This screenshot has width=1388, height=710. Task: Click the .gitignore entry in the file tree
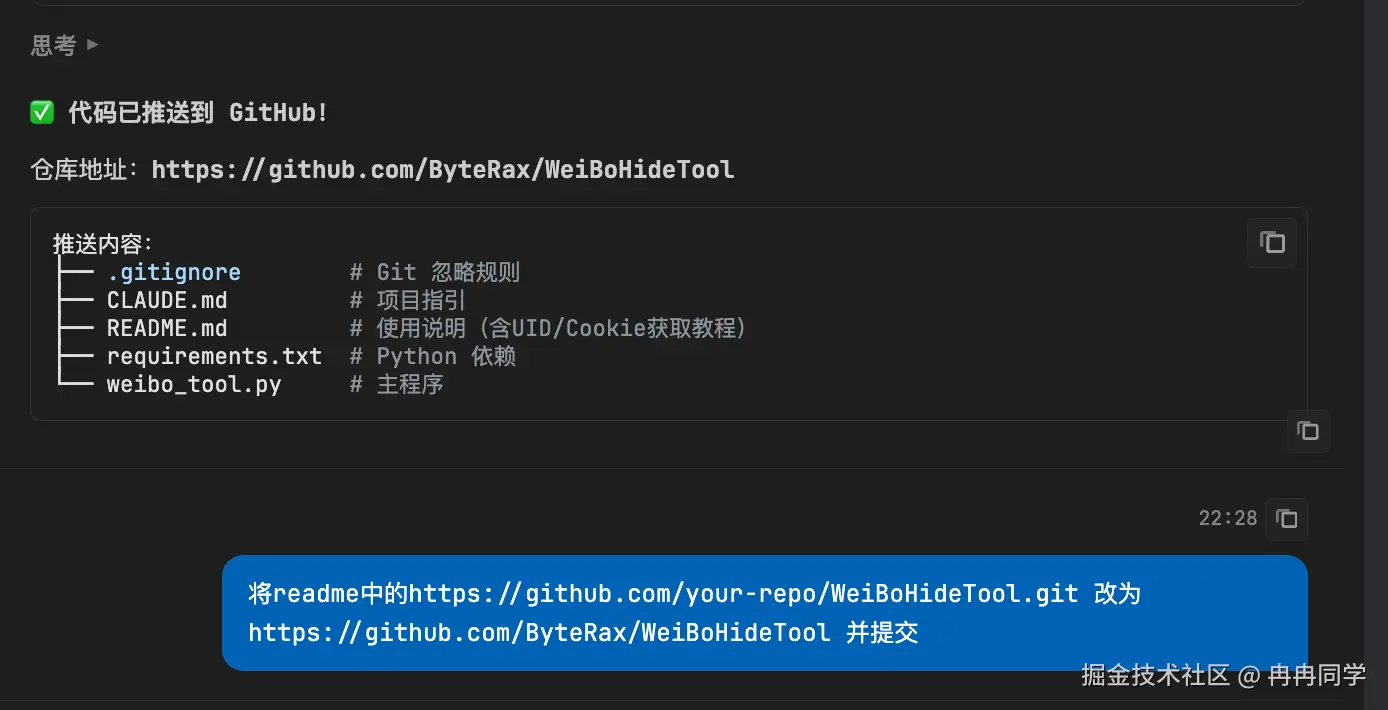point(174,273)
